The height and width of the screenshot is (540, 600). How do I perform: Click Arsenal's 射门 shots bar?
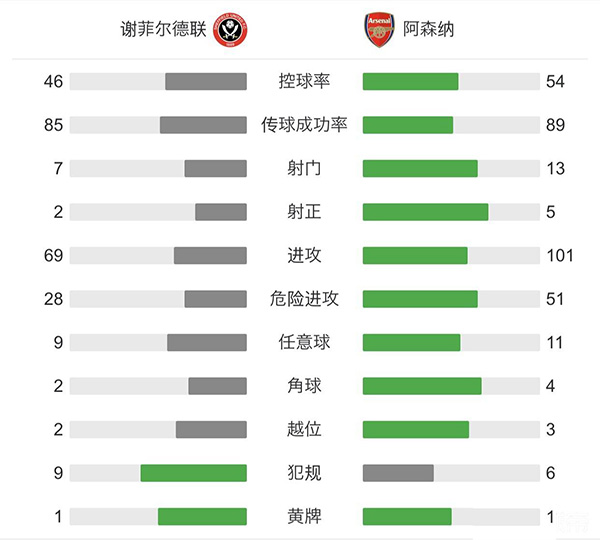coord(420,168)
